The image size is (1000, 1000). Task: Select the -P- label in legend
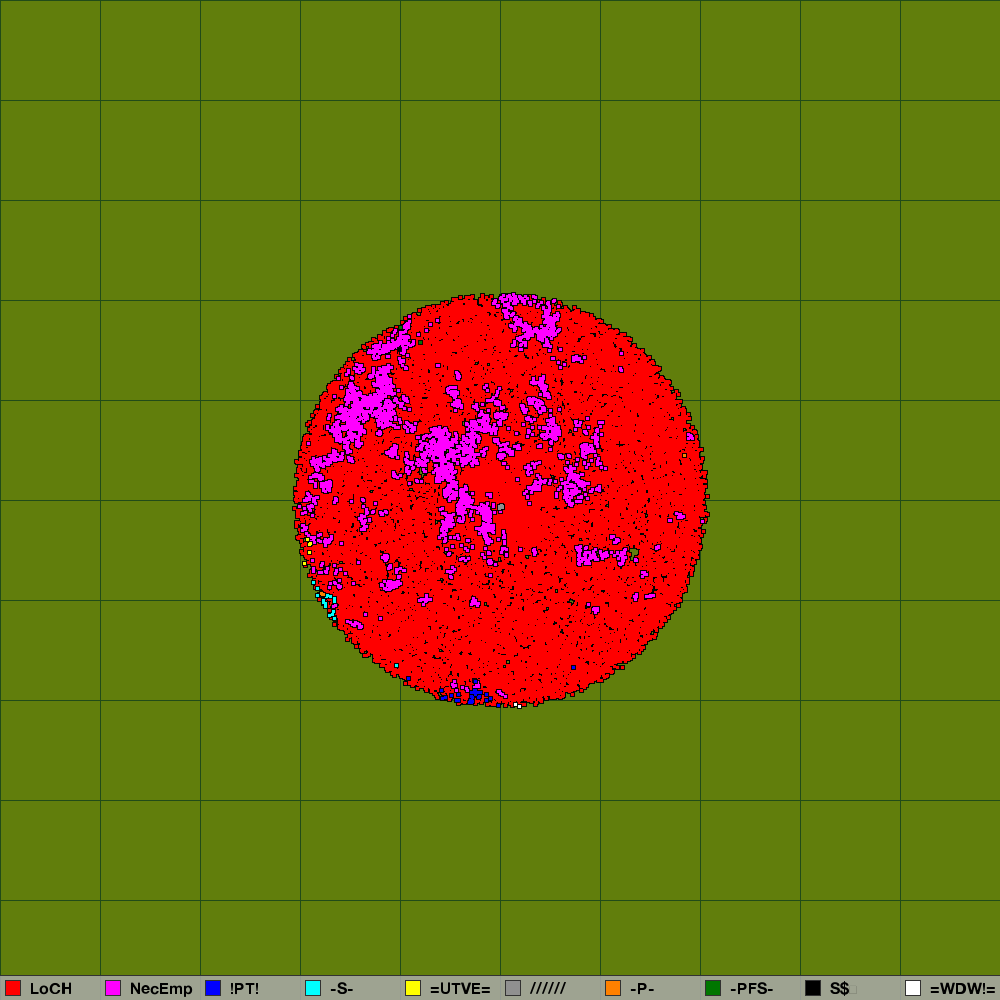point(642,989)
